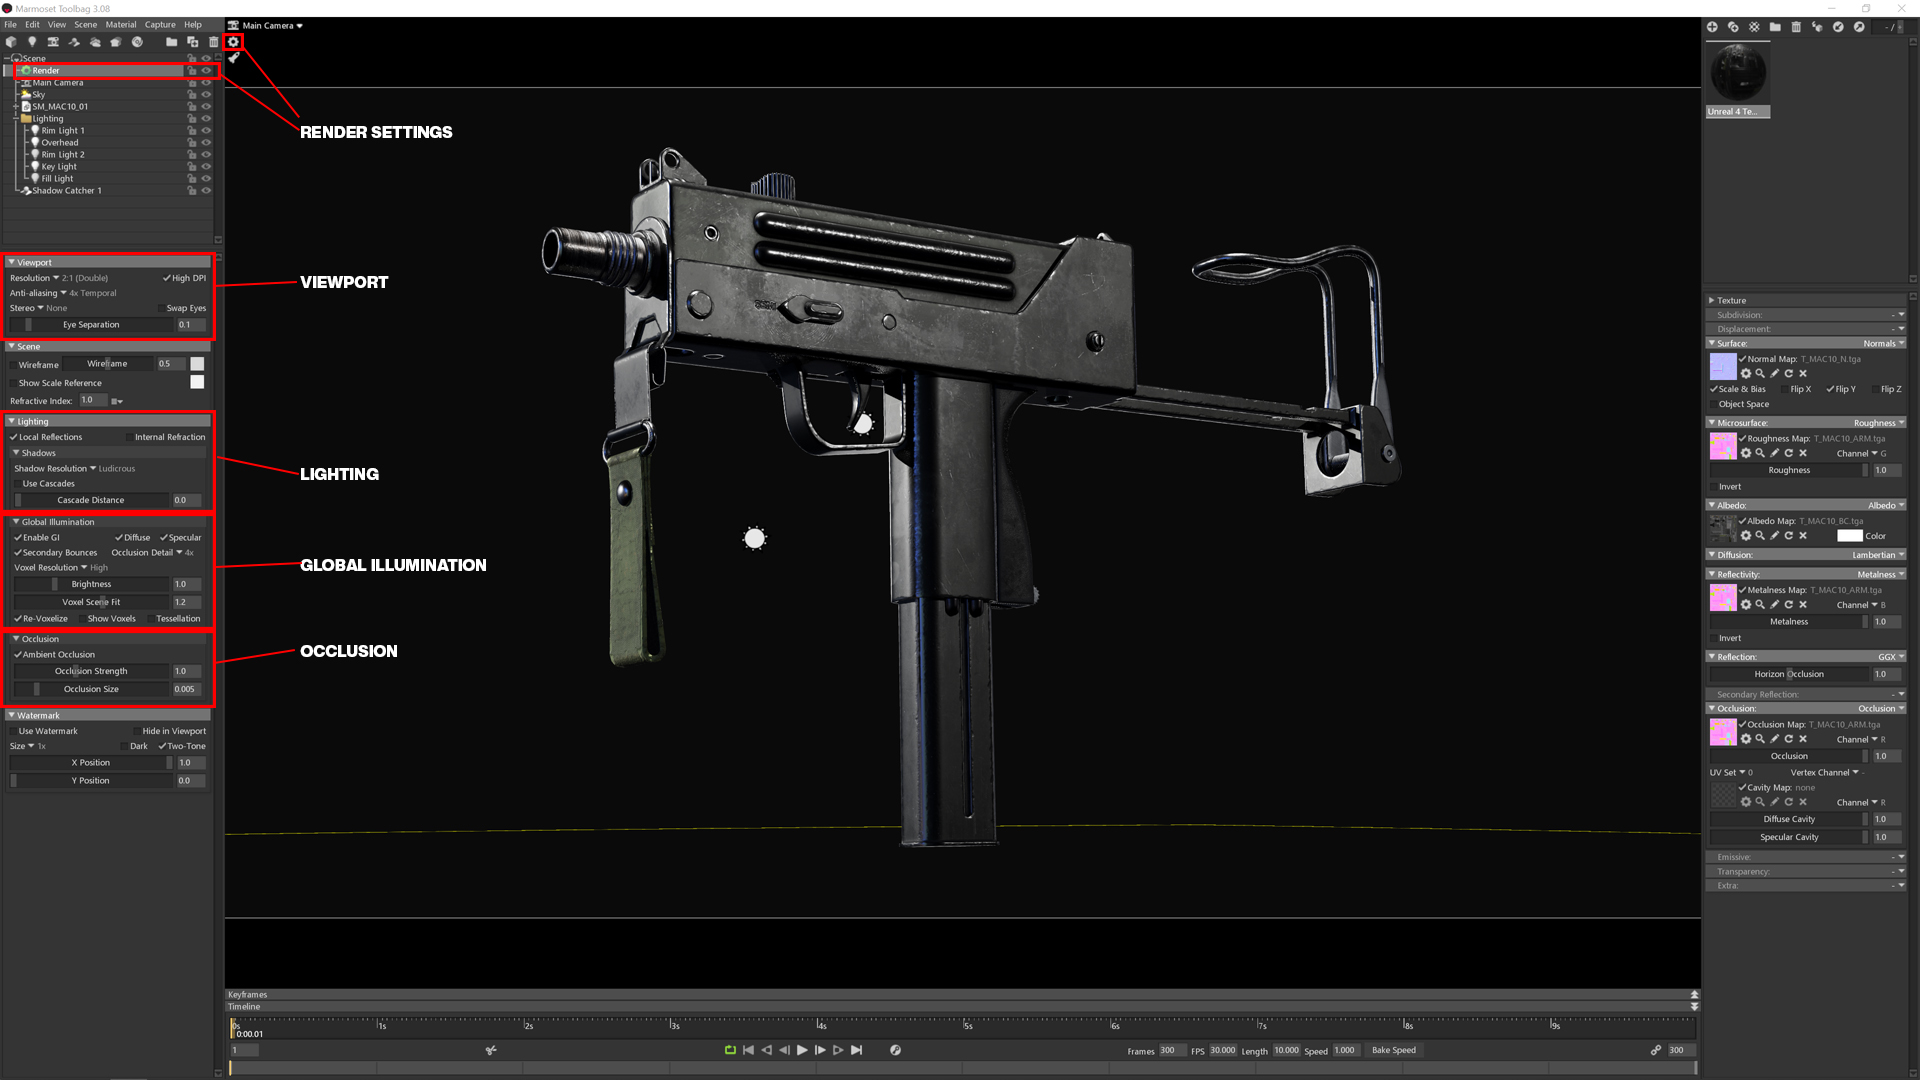The width and height of the screenshot is (1920, 1080).
Task: Jump to the last frame
Action: point(856,1050)
